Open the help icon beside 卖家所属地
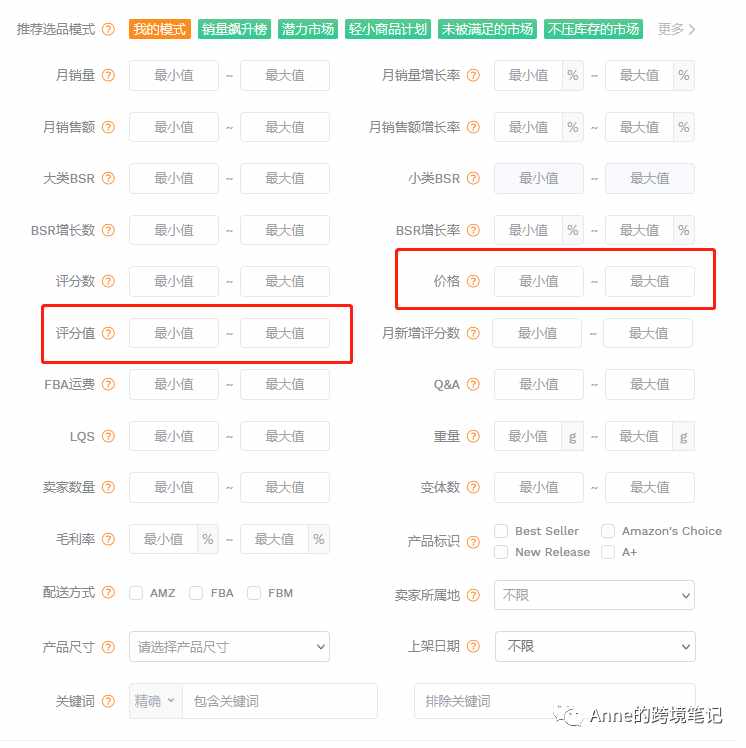Viewport: 746px width, 748px height. coord(473,595)
